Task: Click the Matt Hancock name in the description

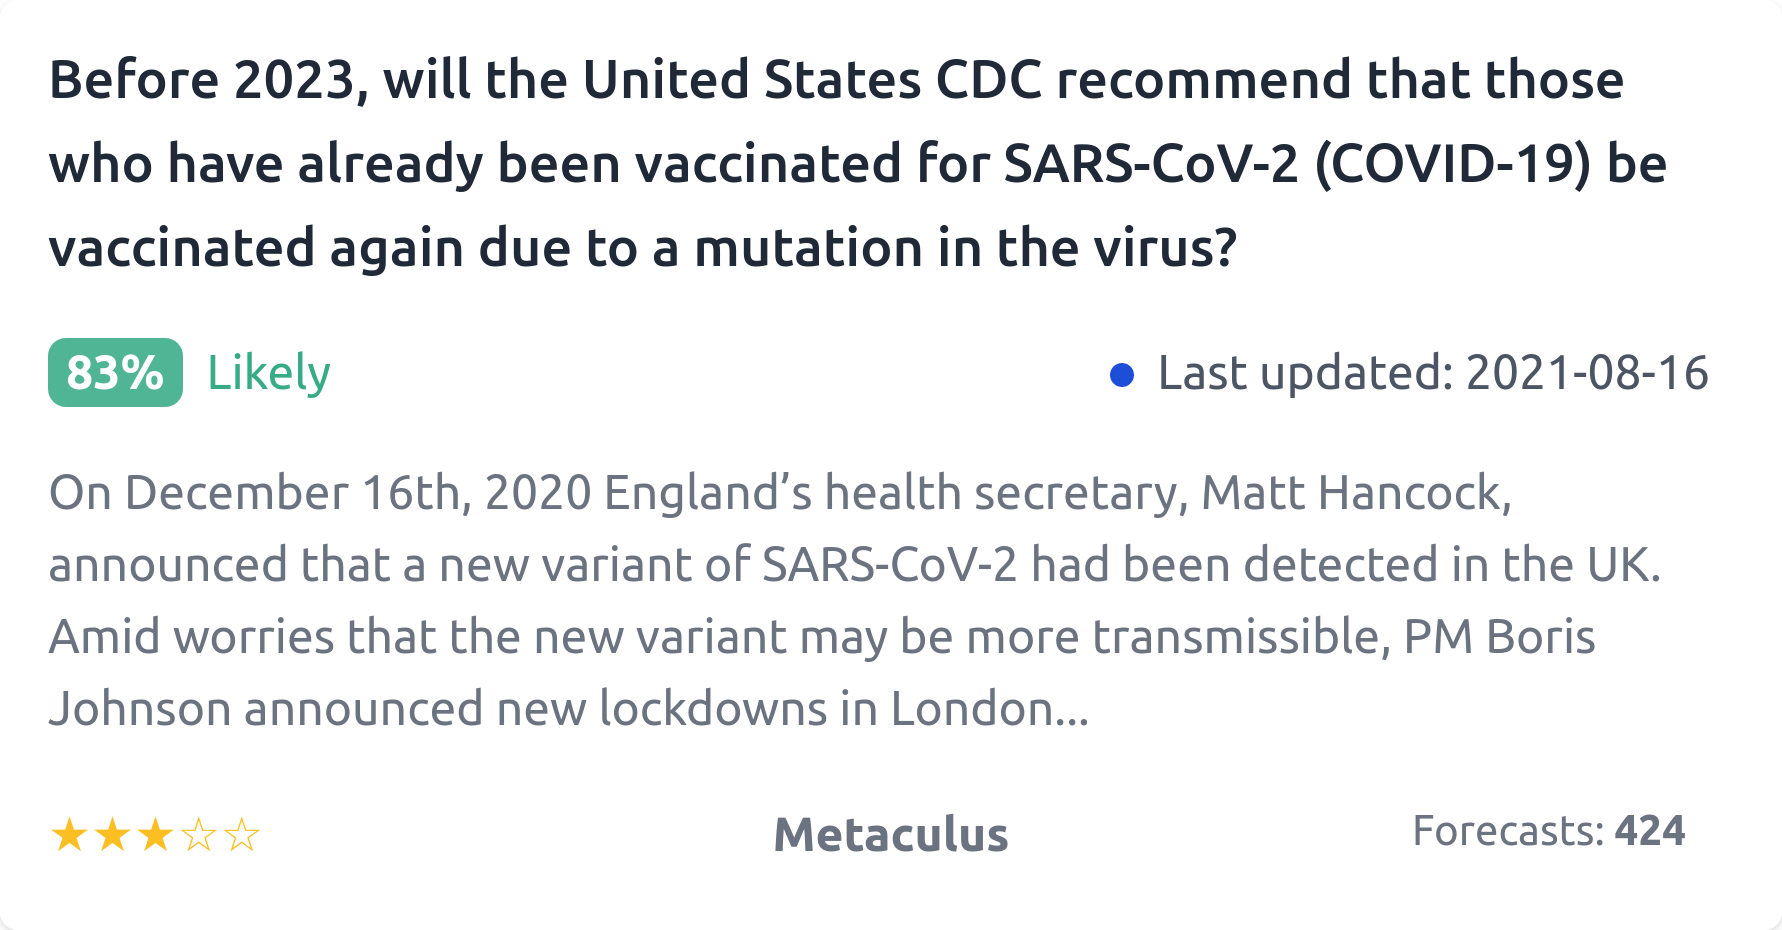Action: click(1355, 493)
